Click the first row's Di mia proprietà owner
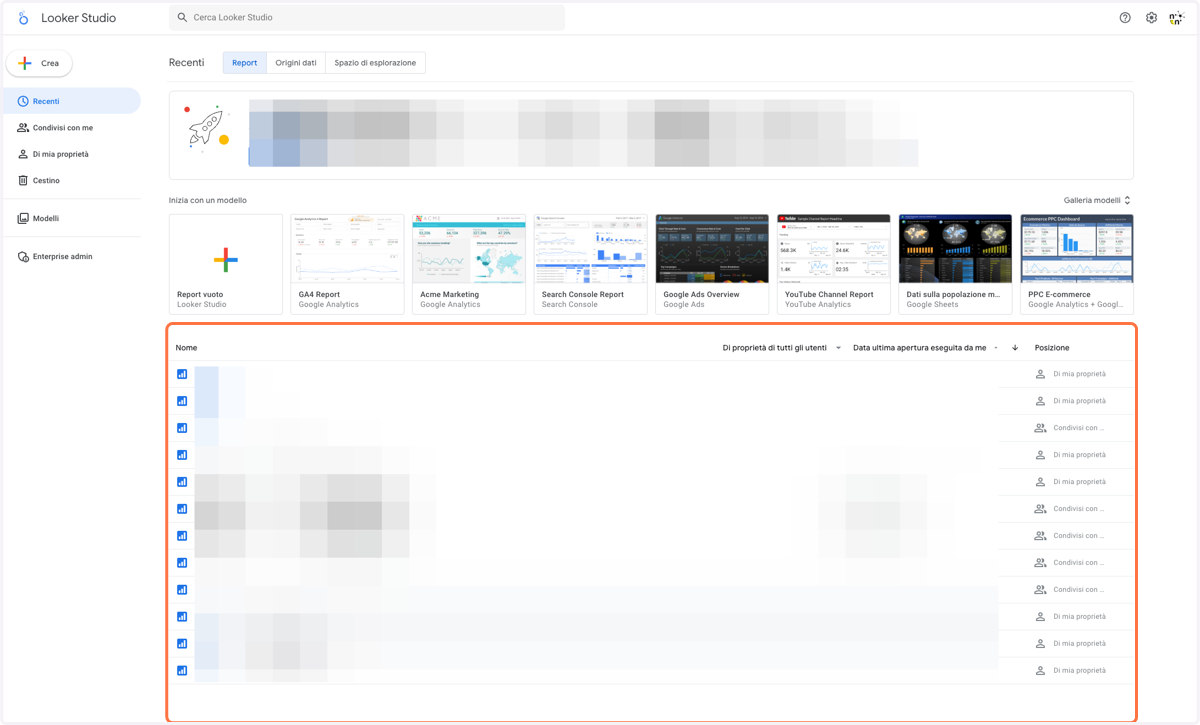Viewport: 1200px width, 725px height. 1079,374
